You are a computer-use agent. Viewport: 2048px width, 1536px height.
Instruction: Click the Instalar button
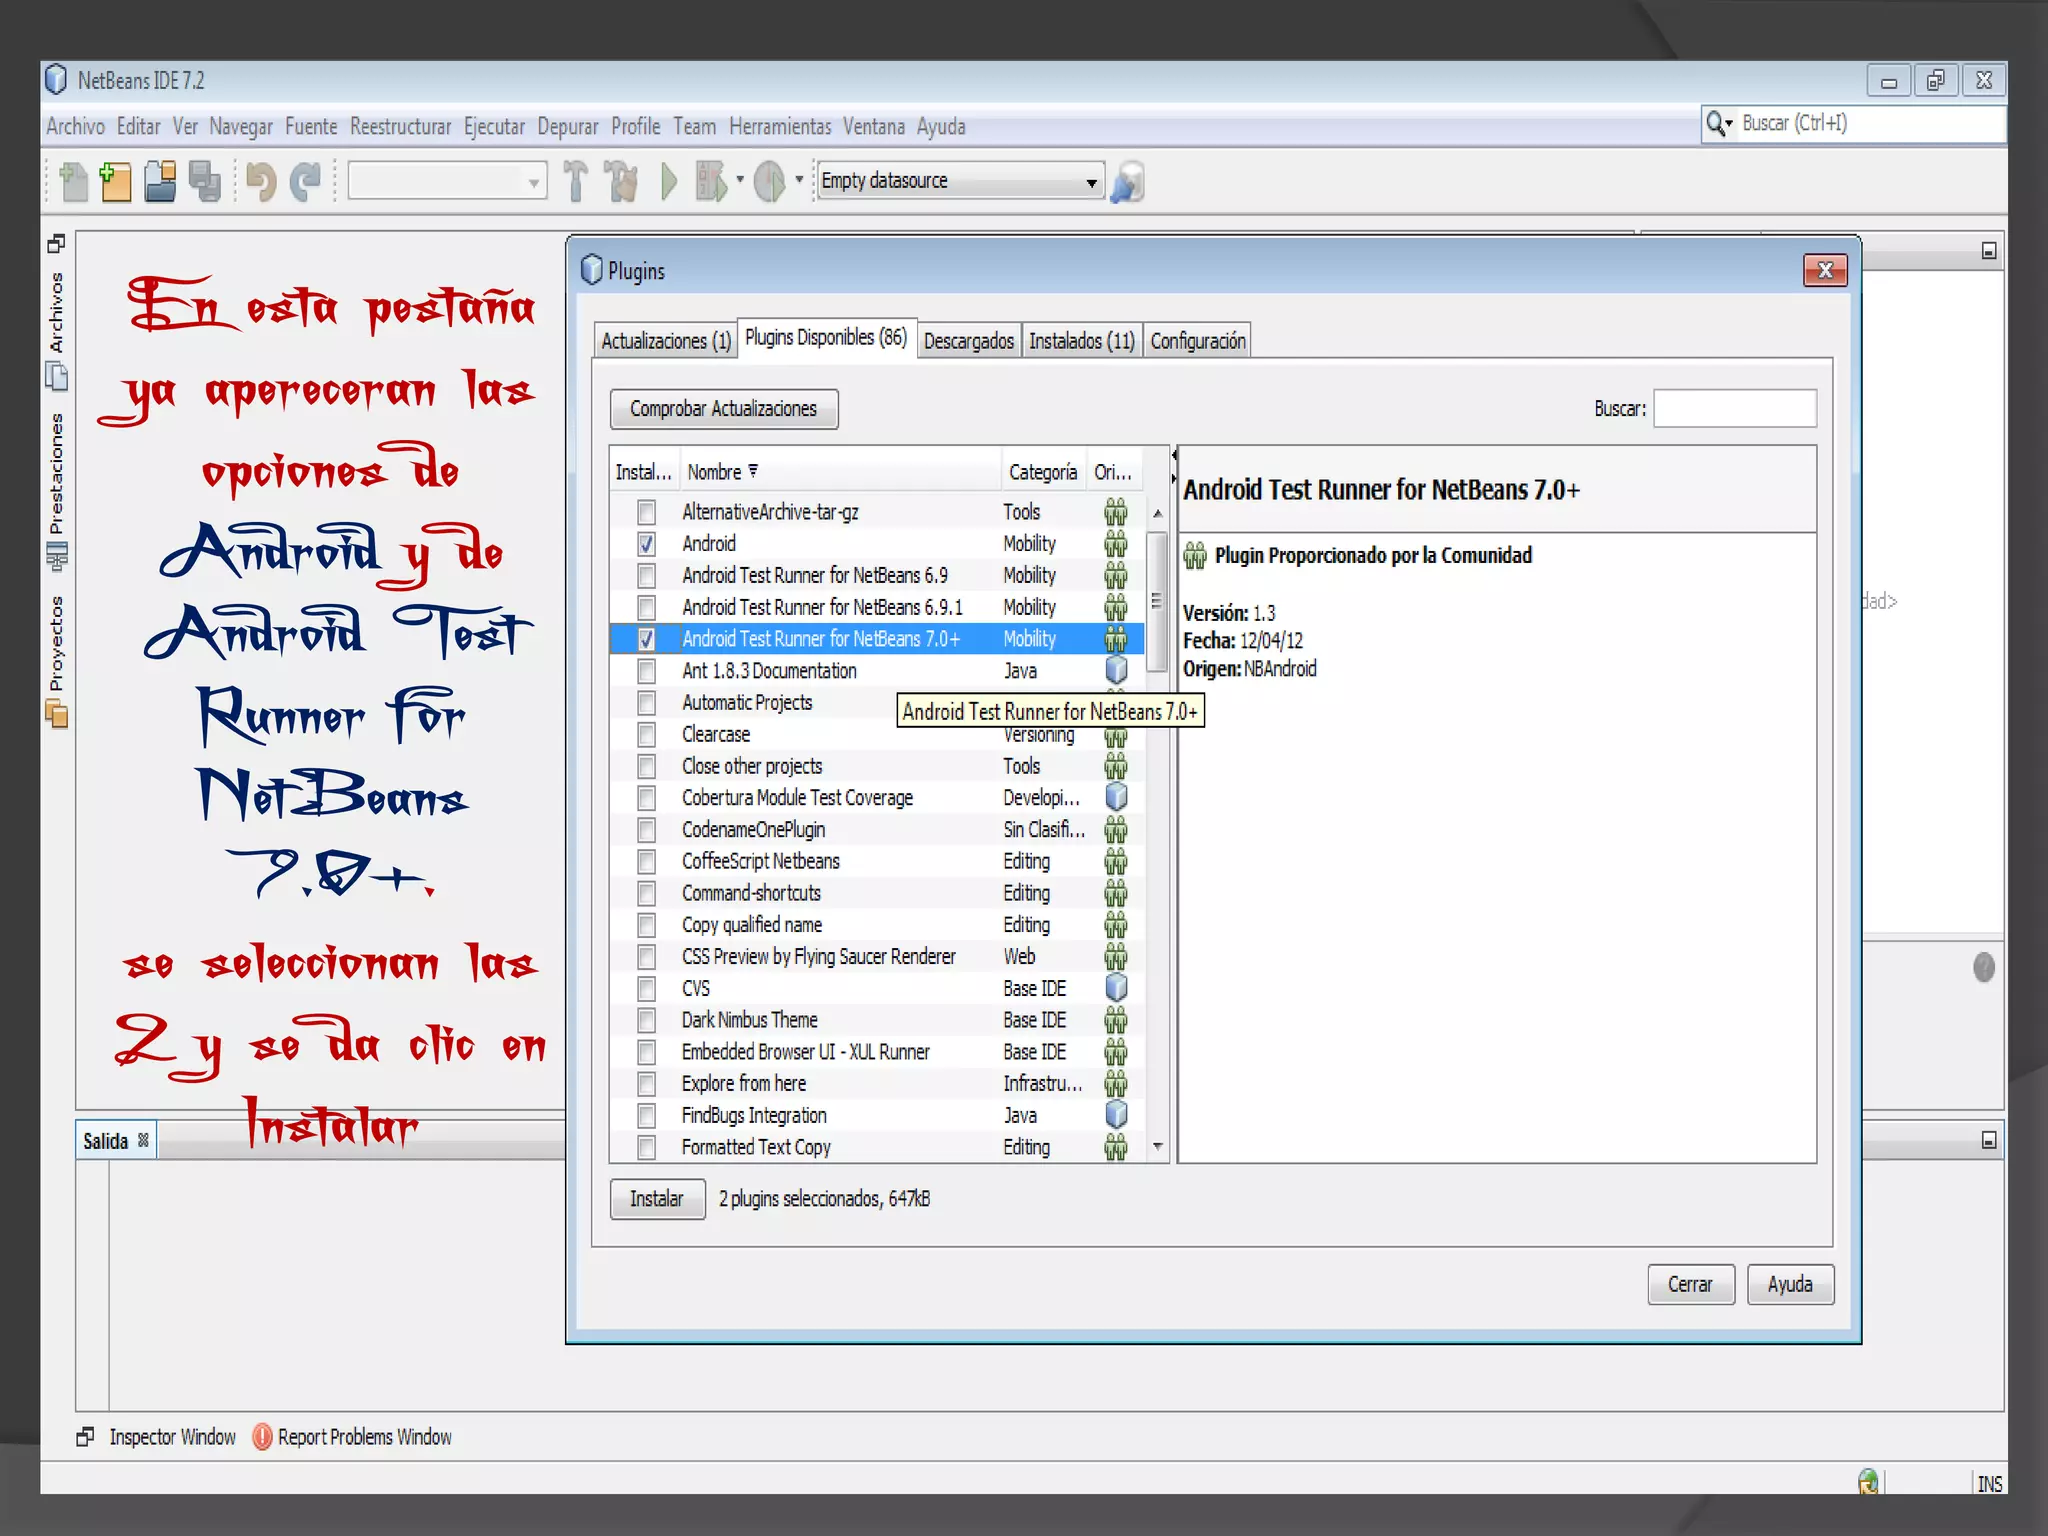[x=657, y=1199]
